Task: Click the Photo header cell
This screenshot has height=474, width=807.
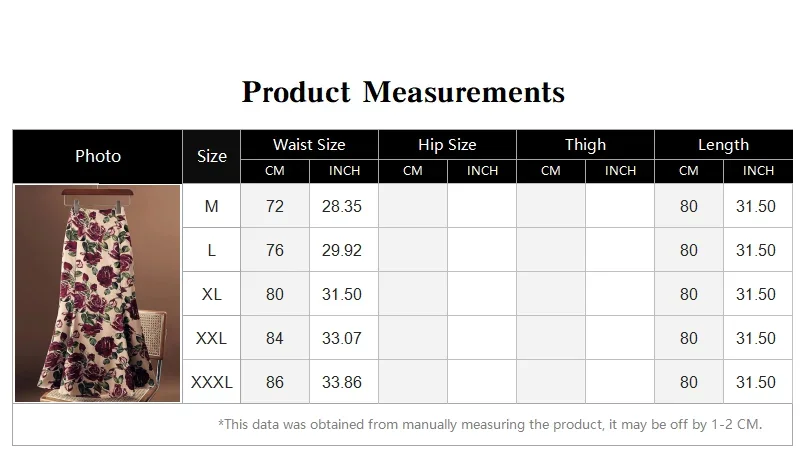Action: pyautogui.click(x=98, y=156)
